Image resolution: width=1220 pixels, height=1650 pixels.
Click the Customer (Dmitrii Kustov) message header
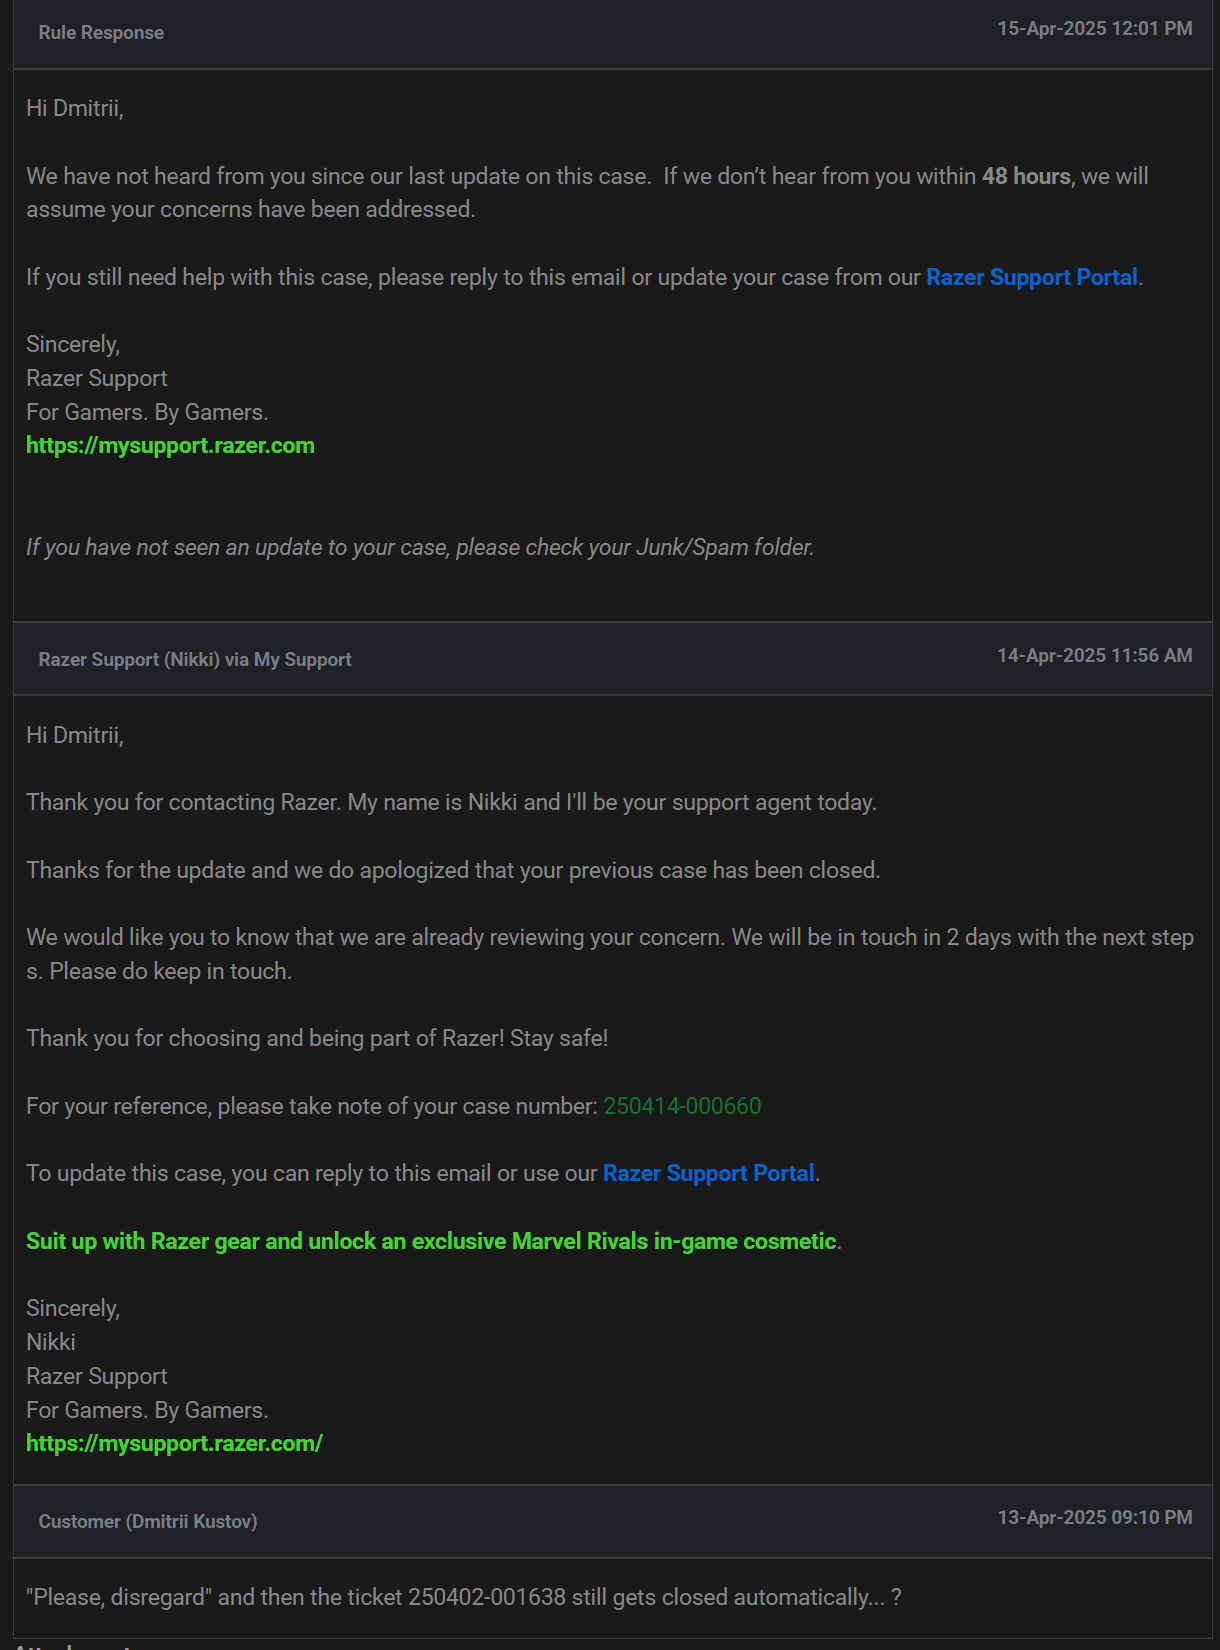click(148, 1521)
